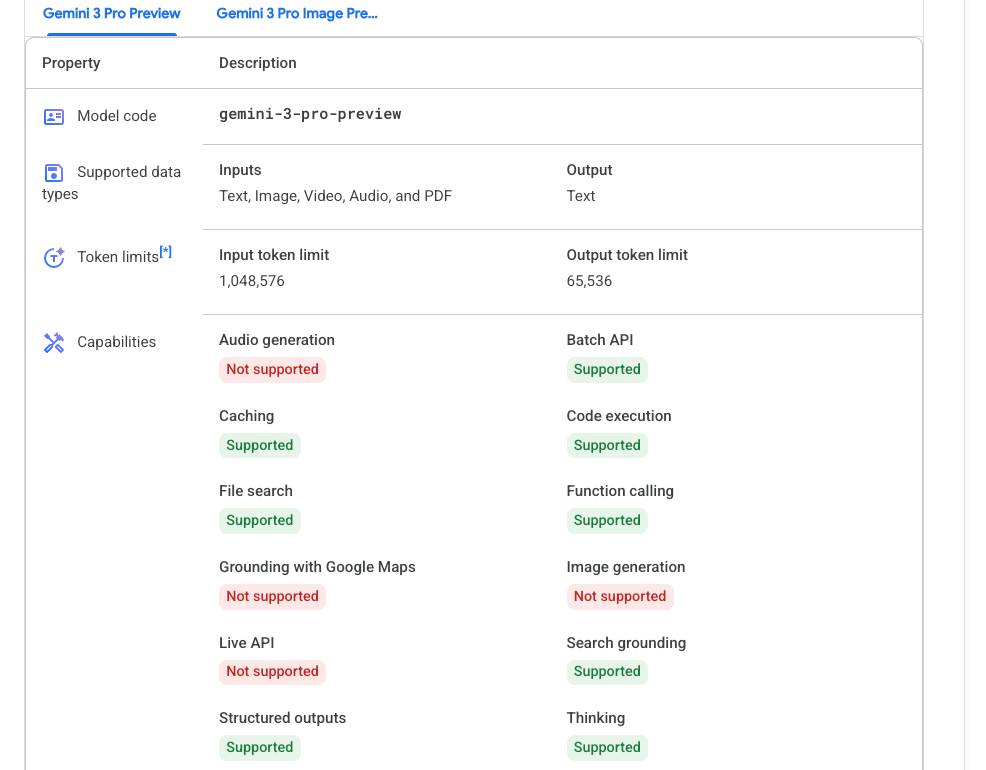This screenshot has width=986, height=770.
Task: Click Supported badge under Function calling
Action: 607,520
